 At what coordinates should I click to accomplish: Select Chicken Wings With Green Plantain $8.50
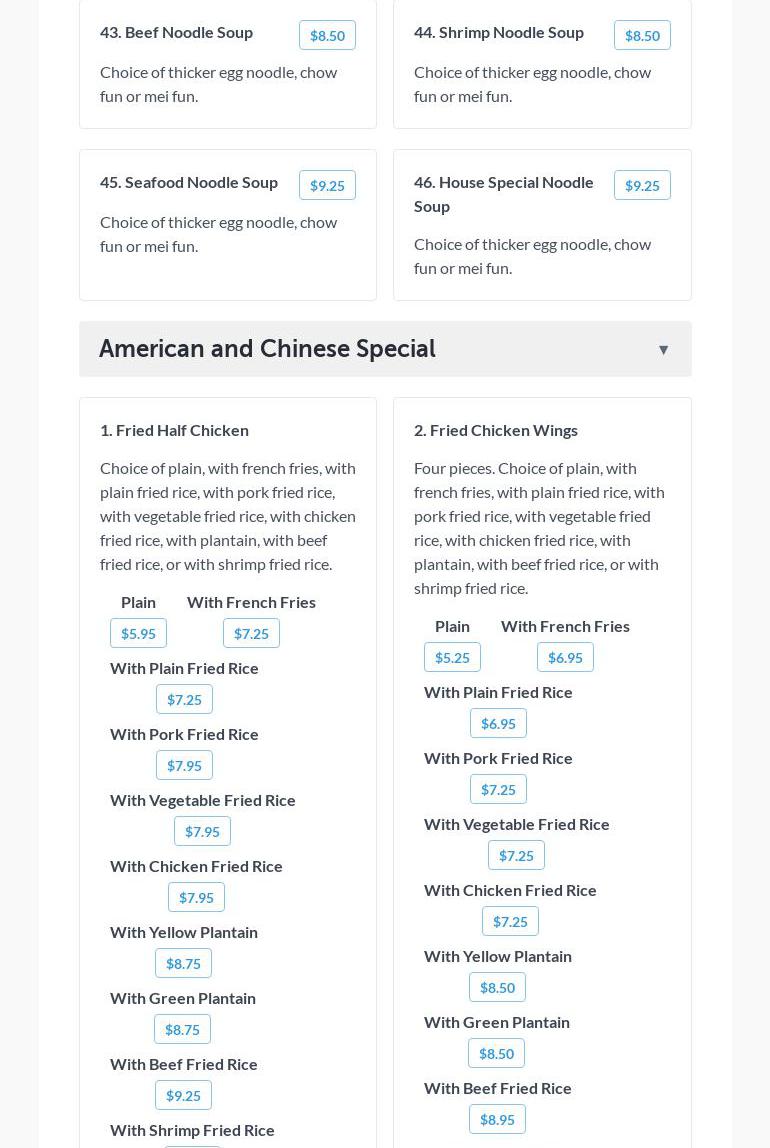coord(496,1054)
